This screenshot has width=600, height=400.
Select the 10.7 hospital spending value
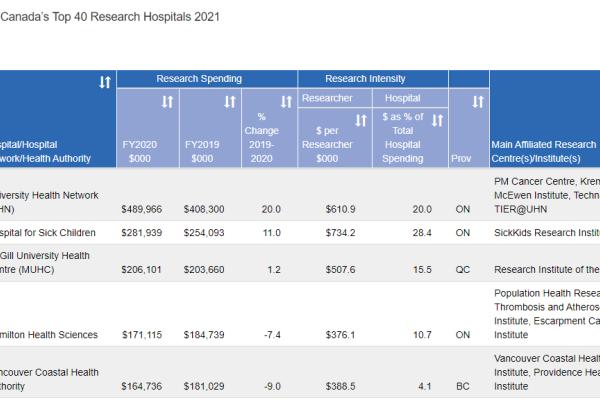point(422,335)
